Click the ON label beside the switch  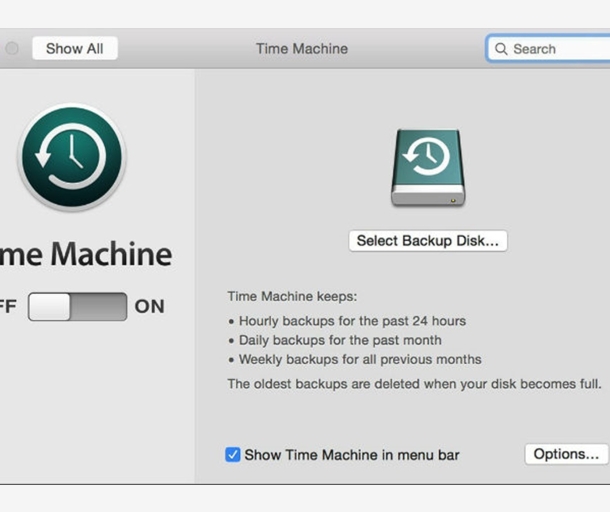[149, 307]
